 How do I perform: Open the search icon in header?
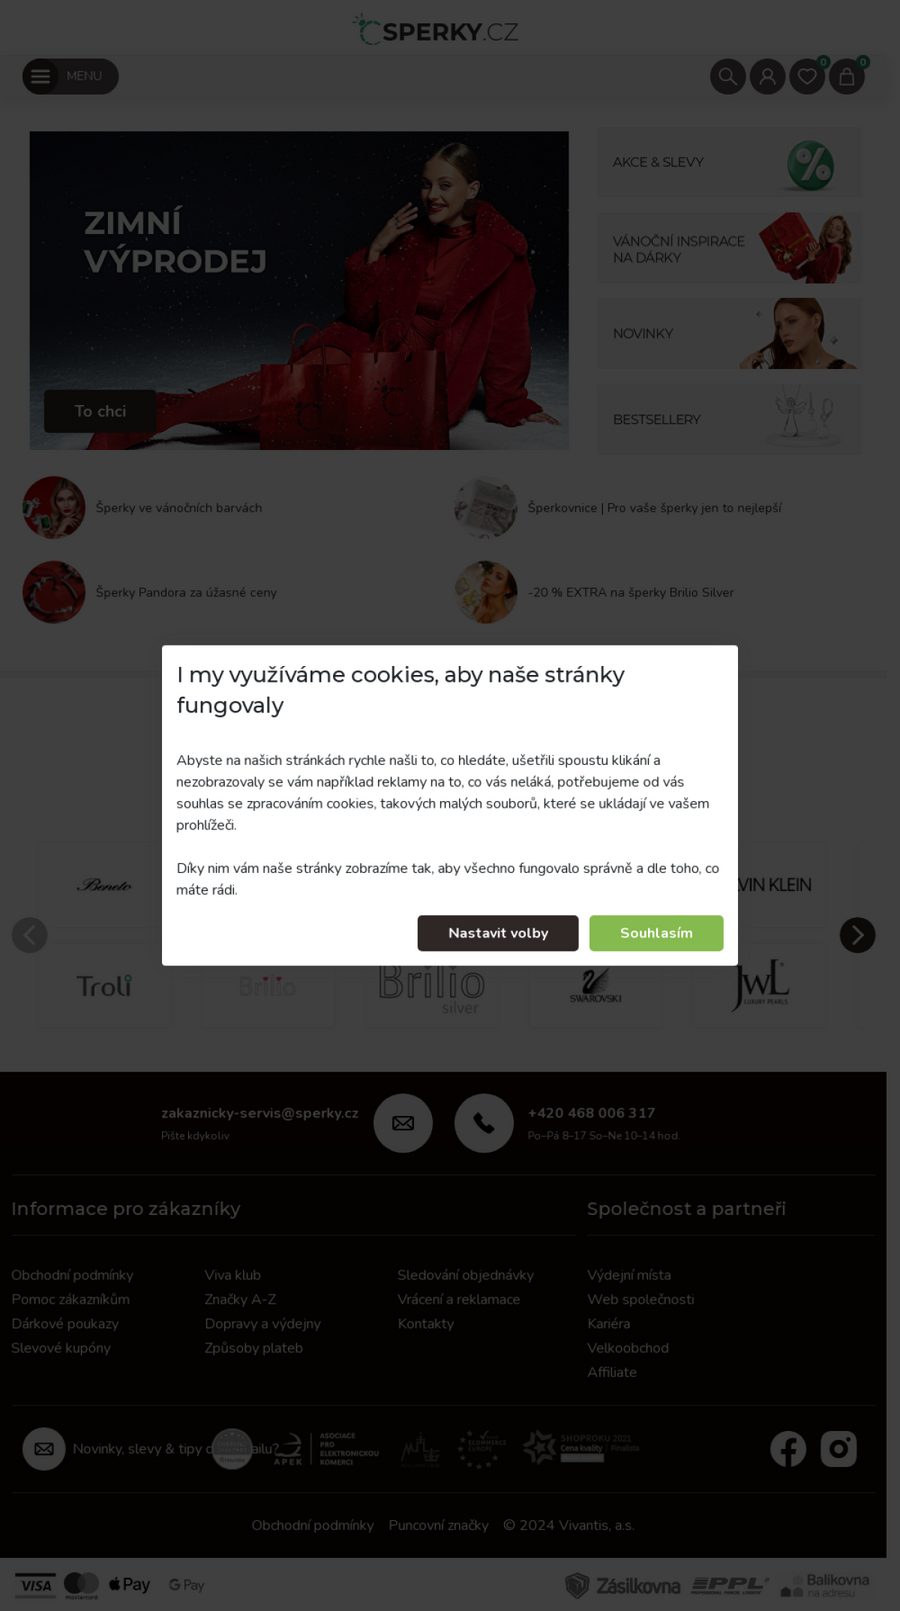pyautogui.click(x=728, y=77)
